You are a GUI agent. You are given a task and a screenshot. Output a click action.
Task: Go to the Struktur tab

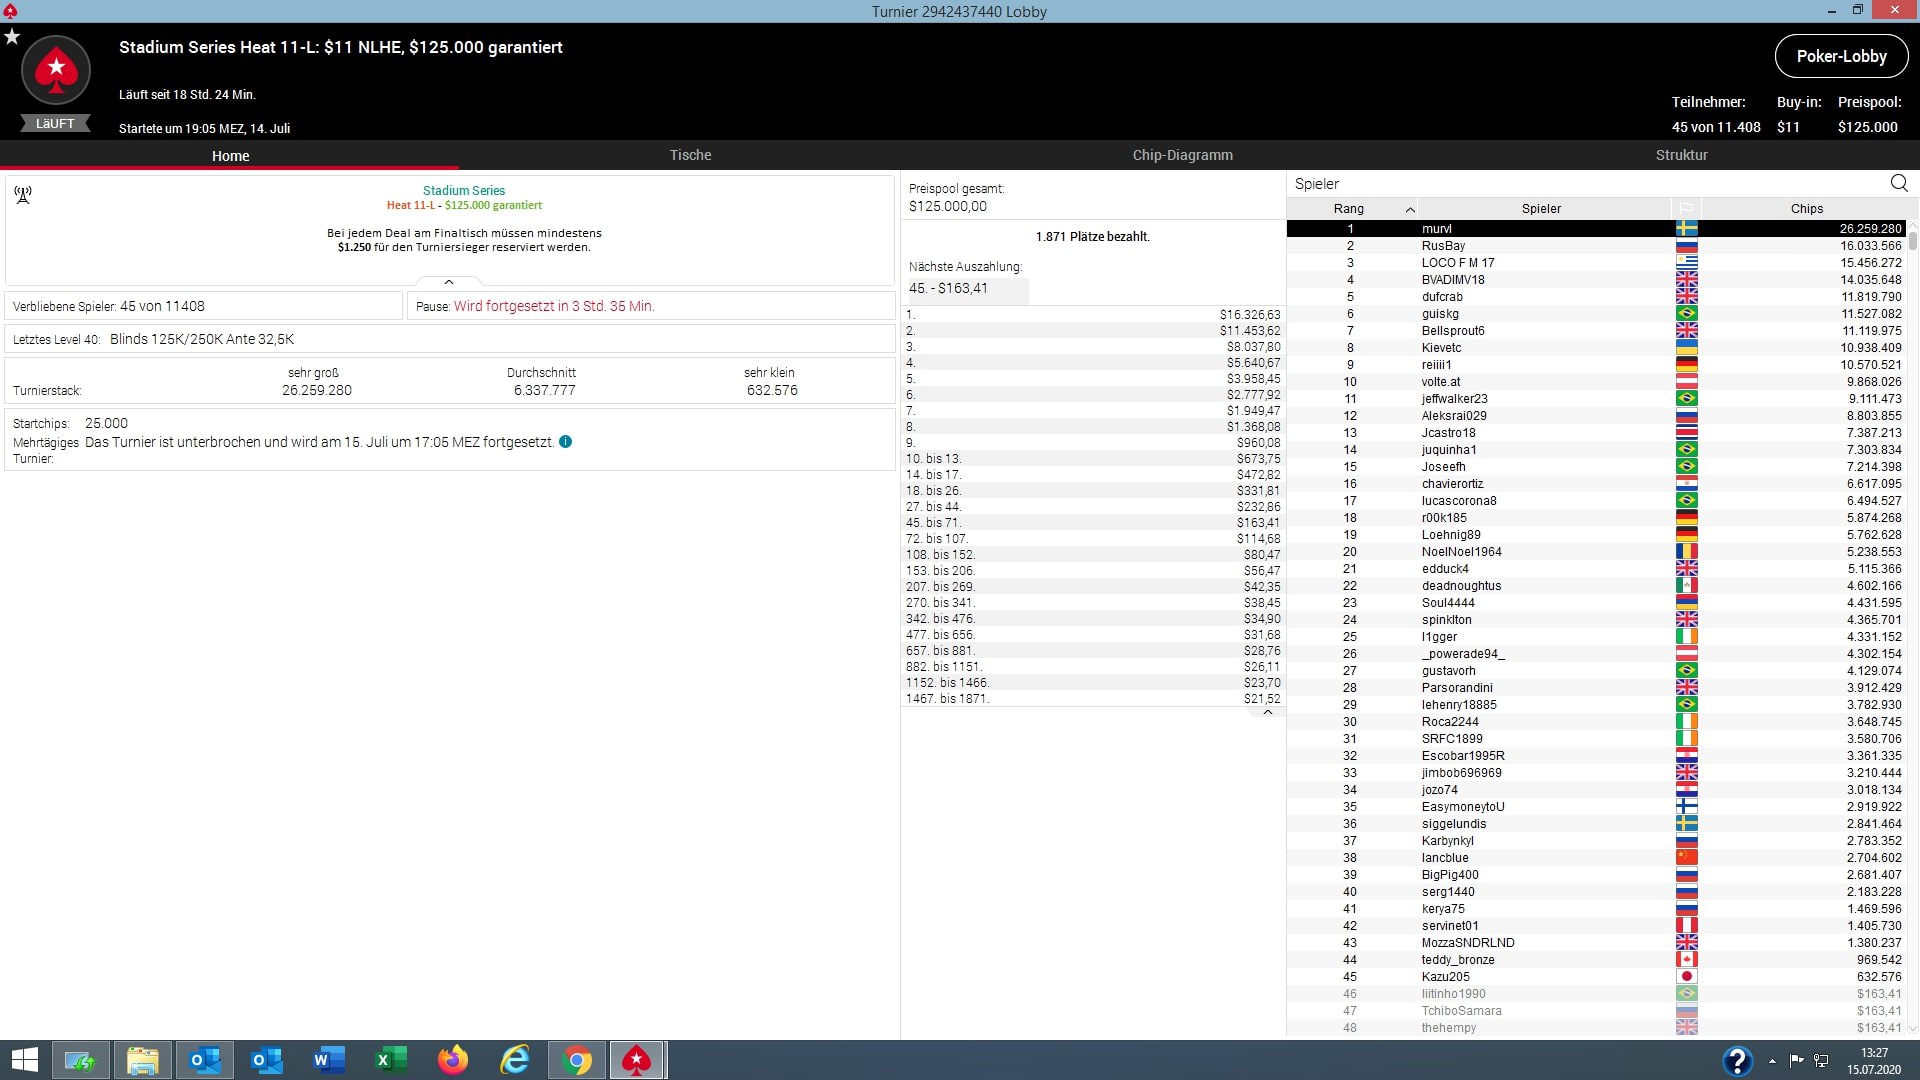coord(1681,155)
